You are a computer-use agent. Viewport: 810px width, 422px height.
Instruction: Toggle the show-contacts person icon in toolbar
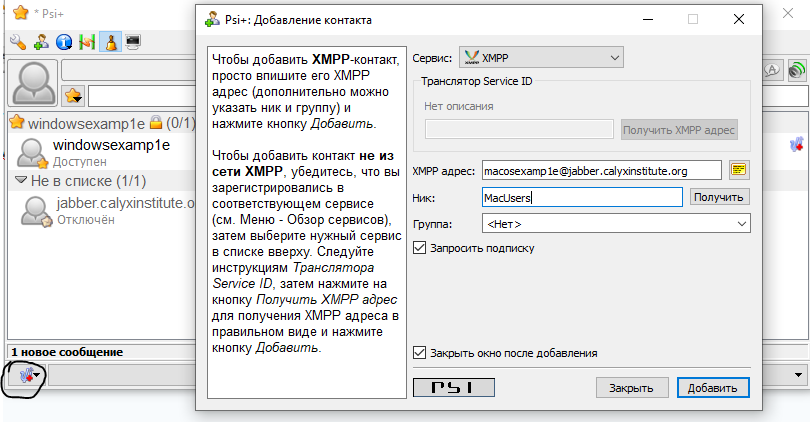(111, 42)
